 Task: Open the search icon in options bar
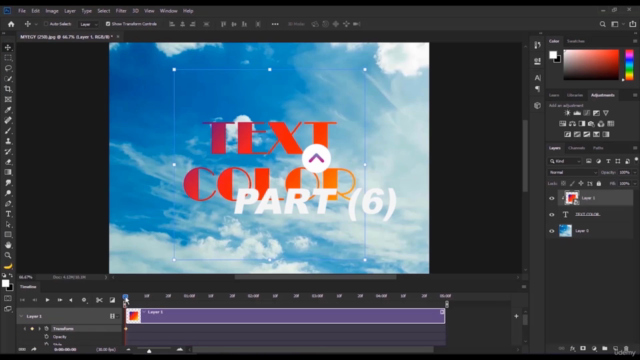tap(602, 24)
